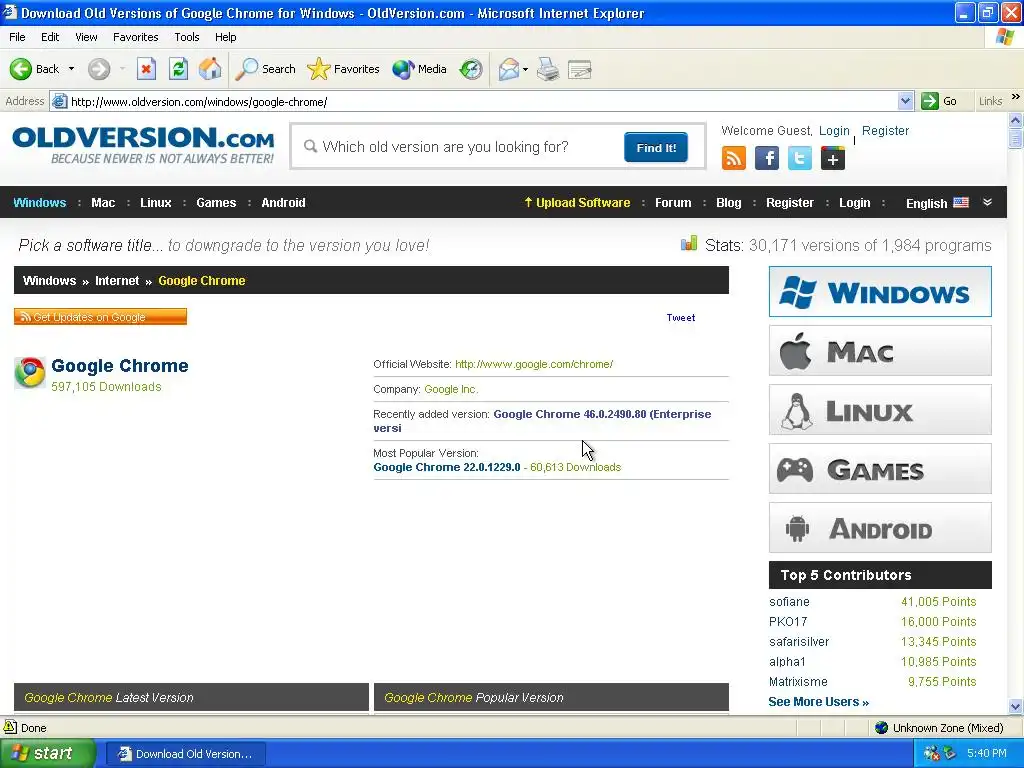Click the plus share icon in header
The image size is (1024, 768).
(x=833, y=158)
